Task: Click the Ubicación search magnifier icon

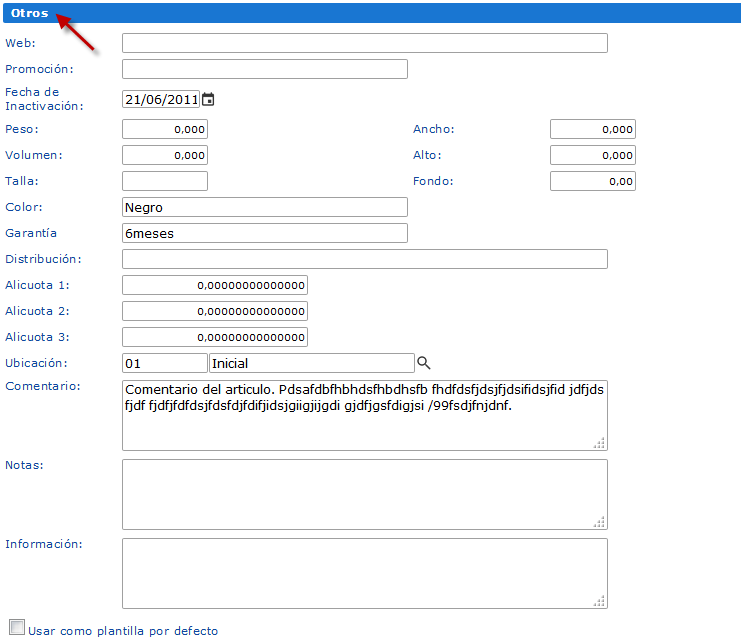Action: [x=423, y=363]
